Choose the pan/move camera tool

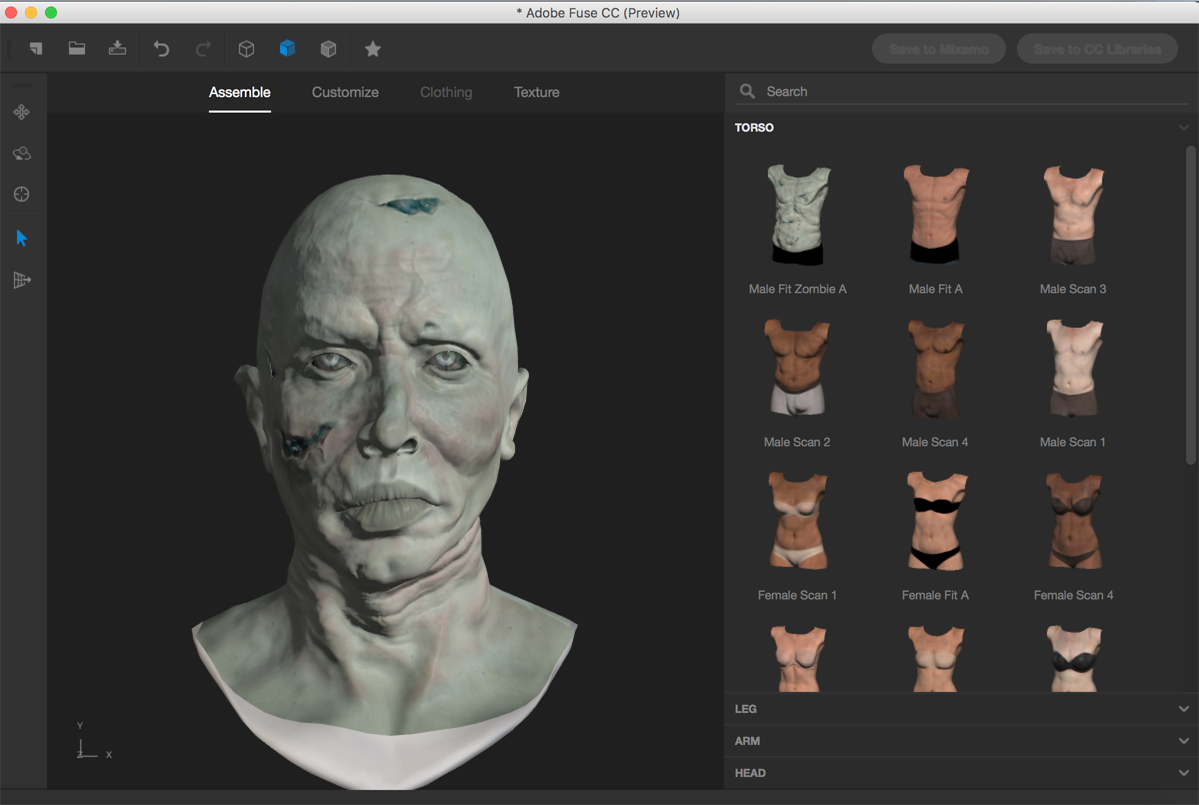[21, 112]
